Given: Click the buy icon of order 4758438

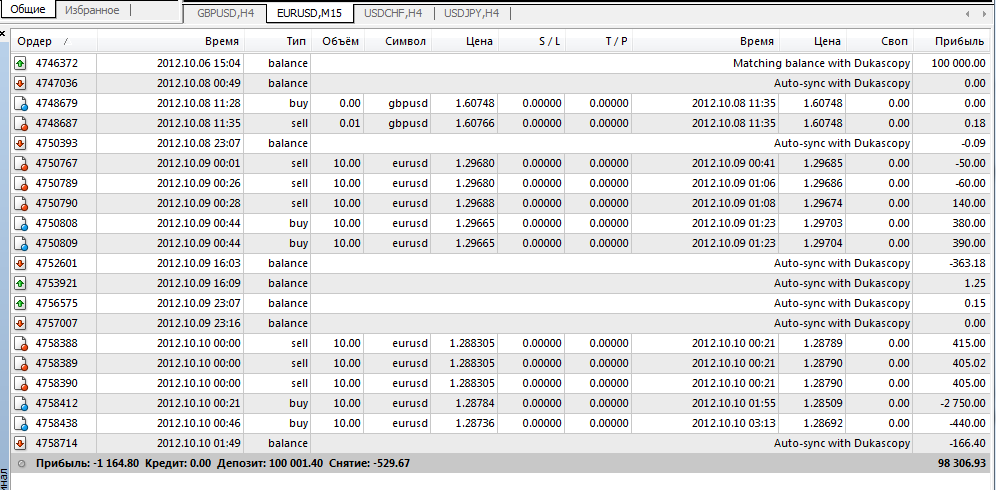Looking at the screenshot, I should pos(21,424).
